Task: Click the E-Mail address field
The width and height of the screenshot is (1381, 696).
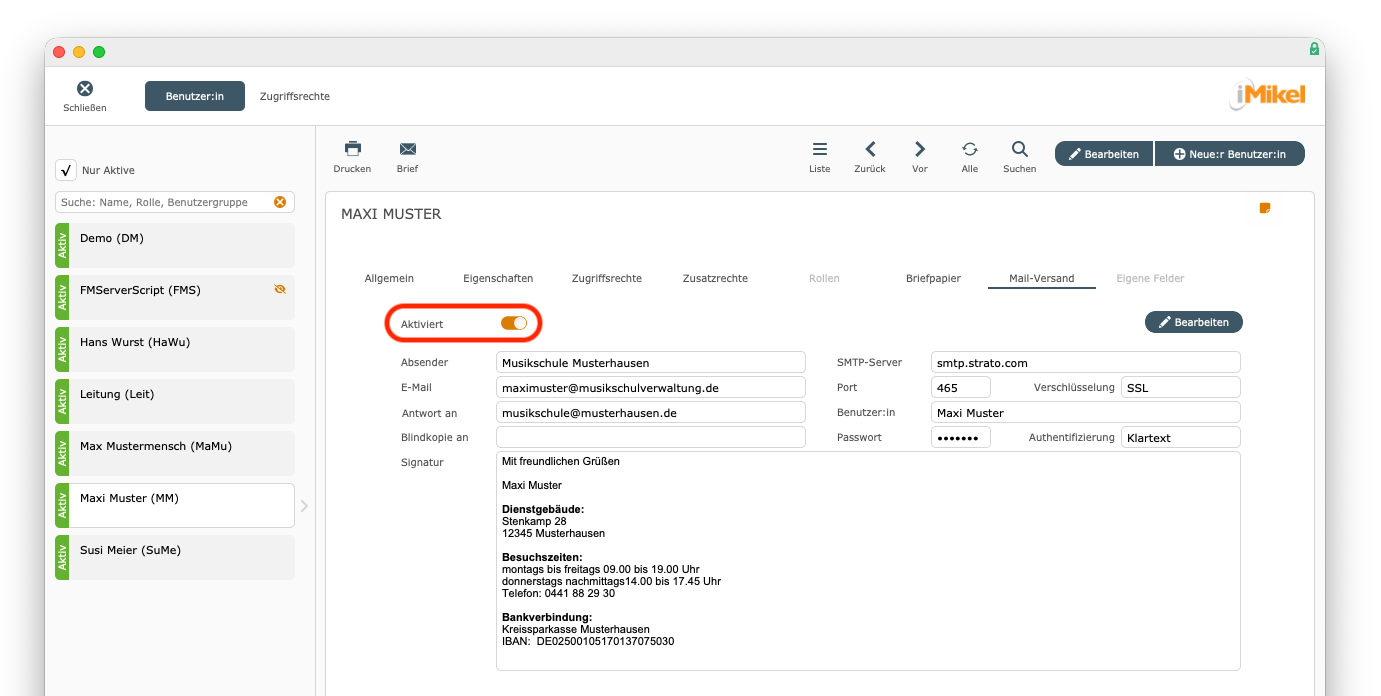Action: [650, 387]
